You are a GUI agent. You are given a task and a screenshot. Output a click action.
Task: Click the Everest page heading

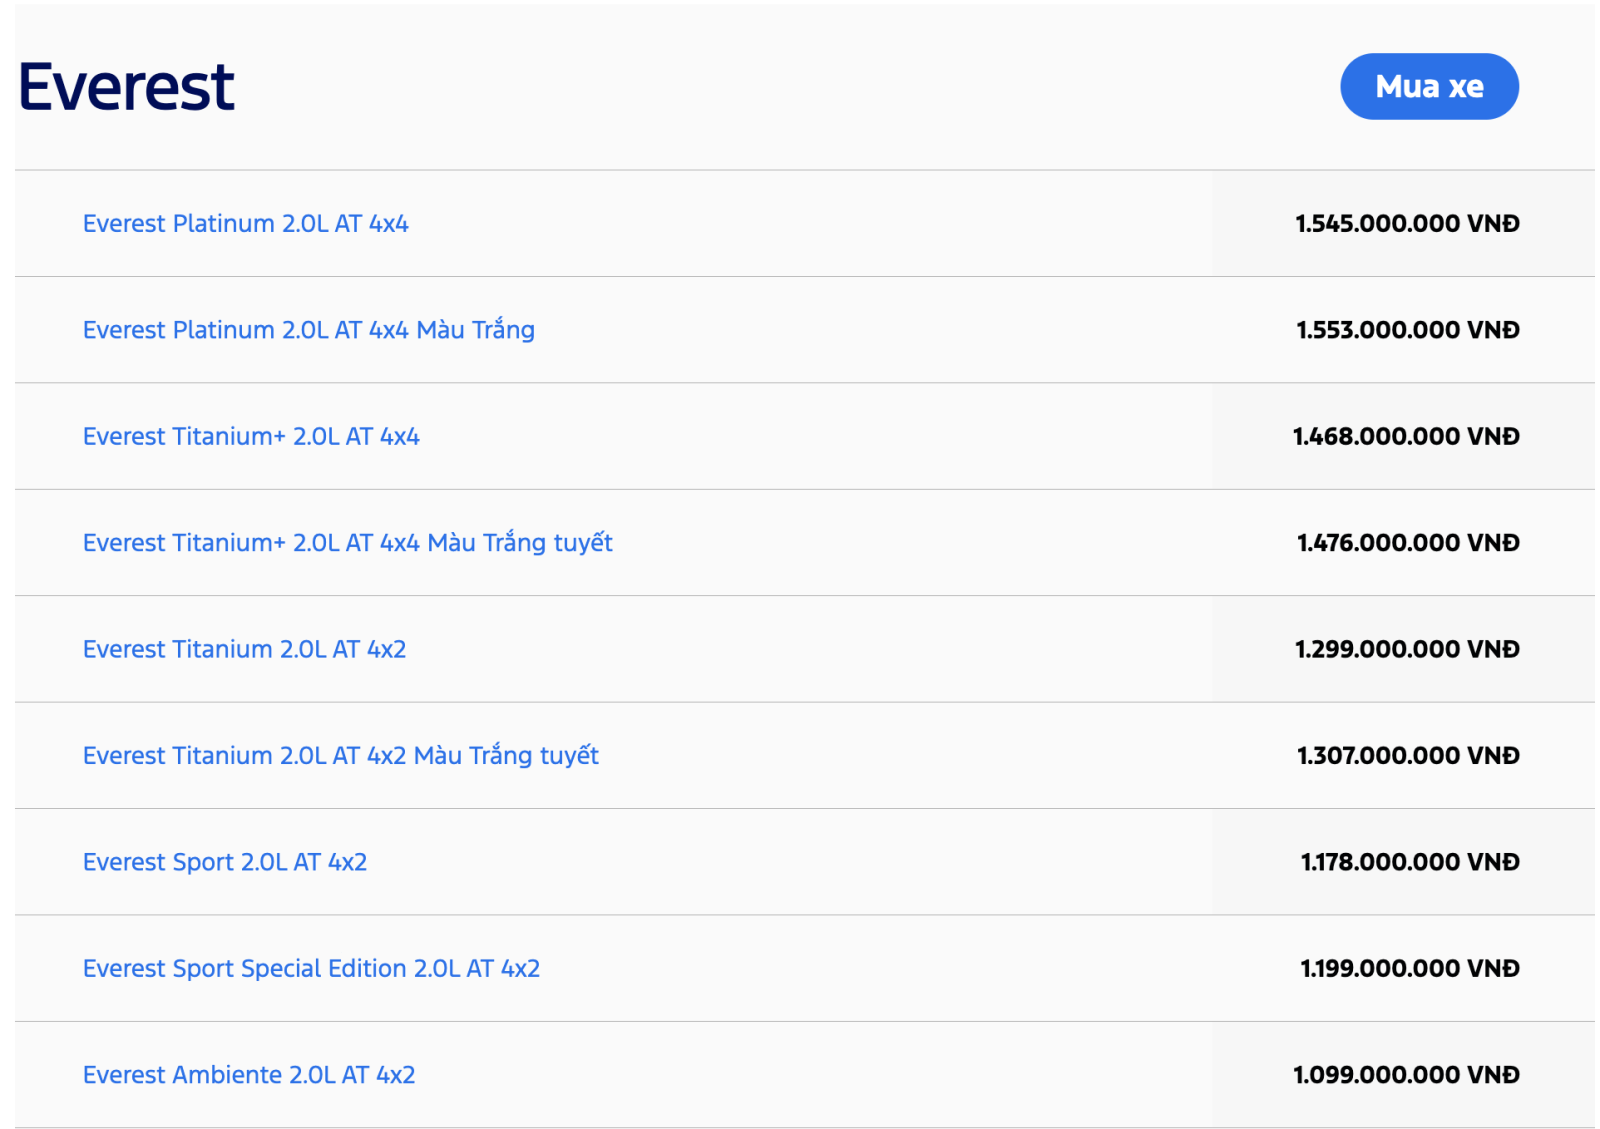point(126,87)
